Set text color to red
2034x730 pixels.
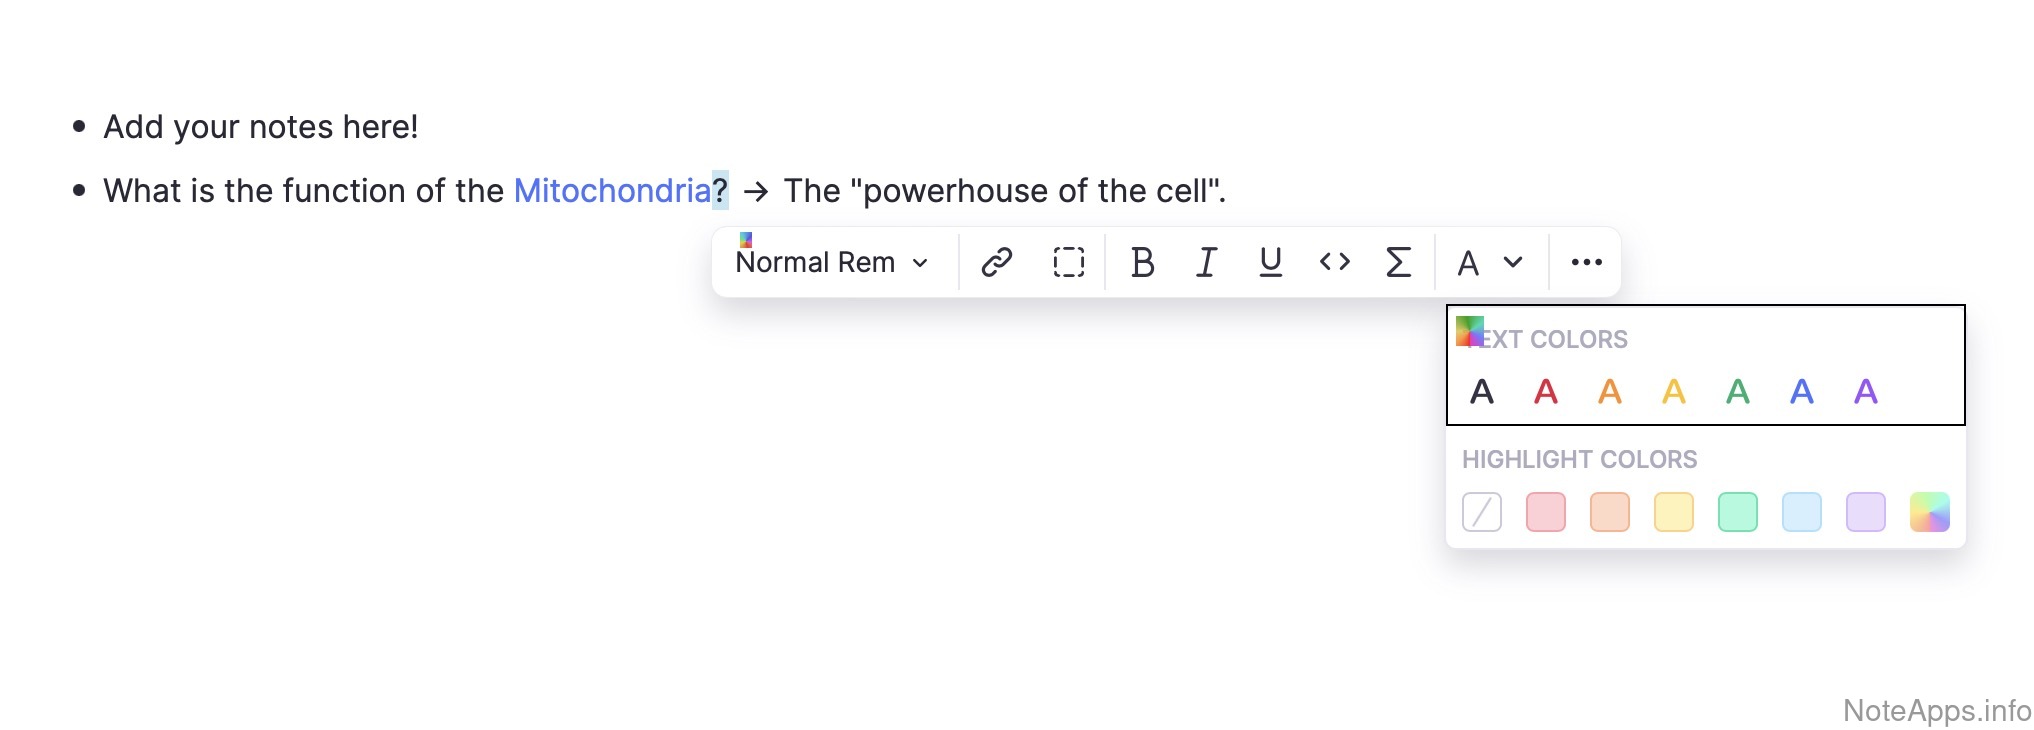[x=1545, y=391]
